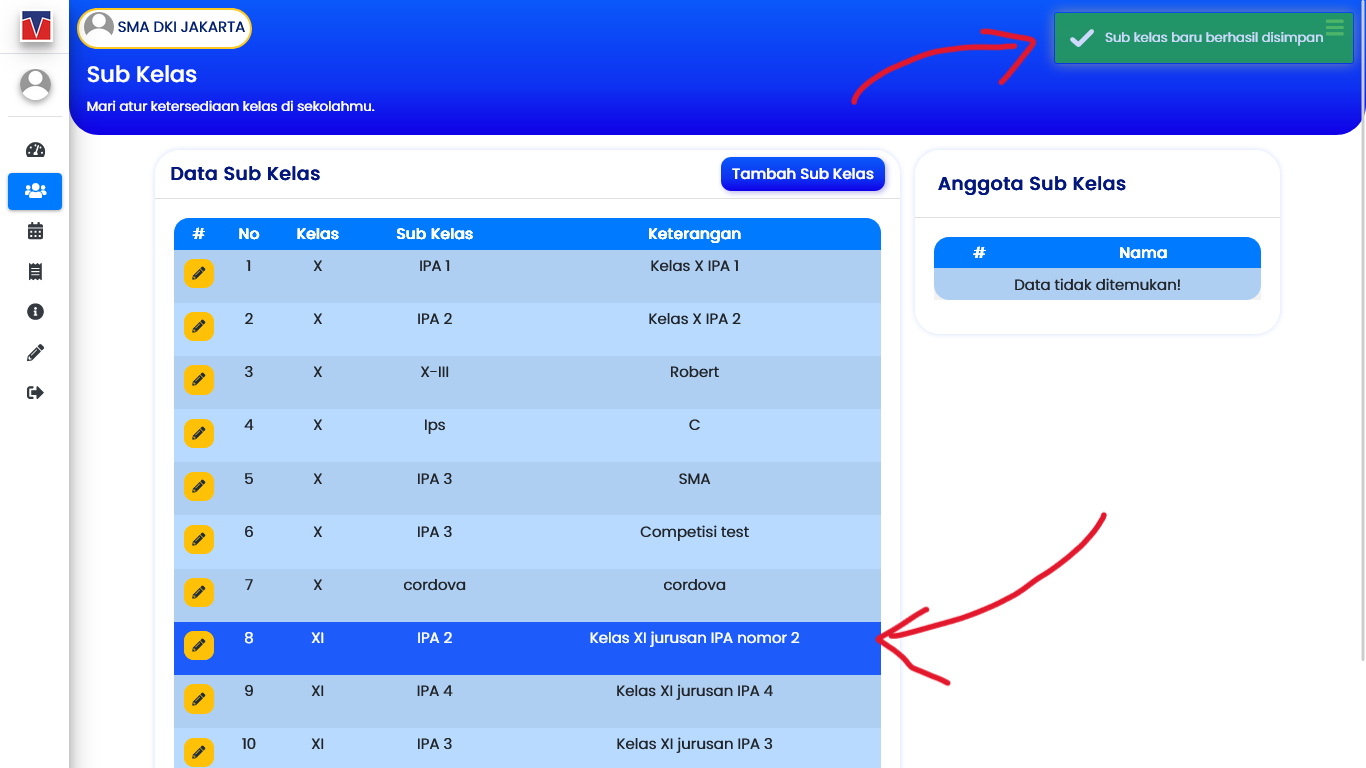Click the user avatar in sidebar
The image size is (1366, 768).
(x=35, y=85)
